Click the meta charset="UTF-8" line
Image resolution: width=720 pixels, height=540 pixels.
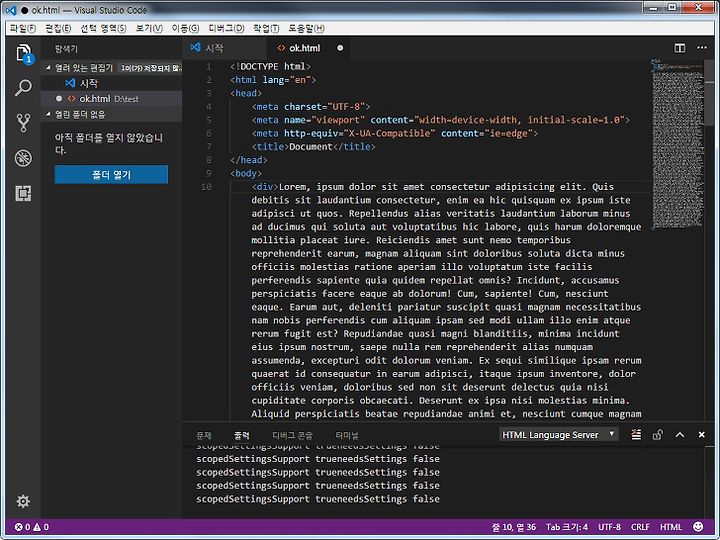point(310,107)
